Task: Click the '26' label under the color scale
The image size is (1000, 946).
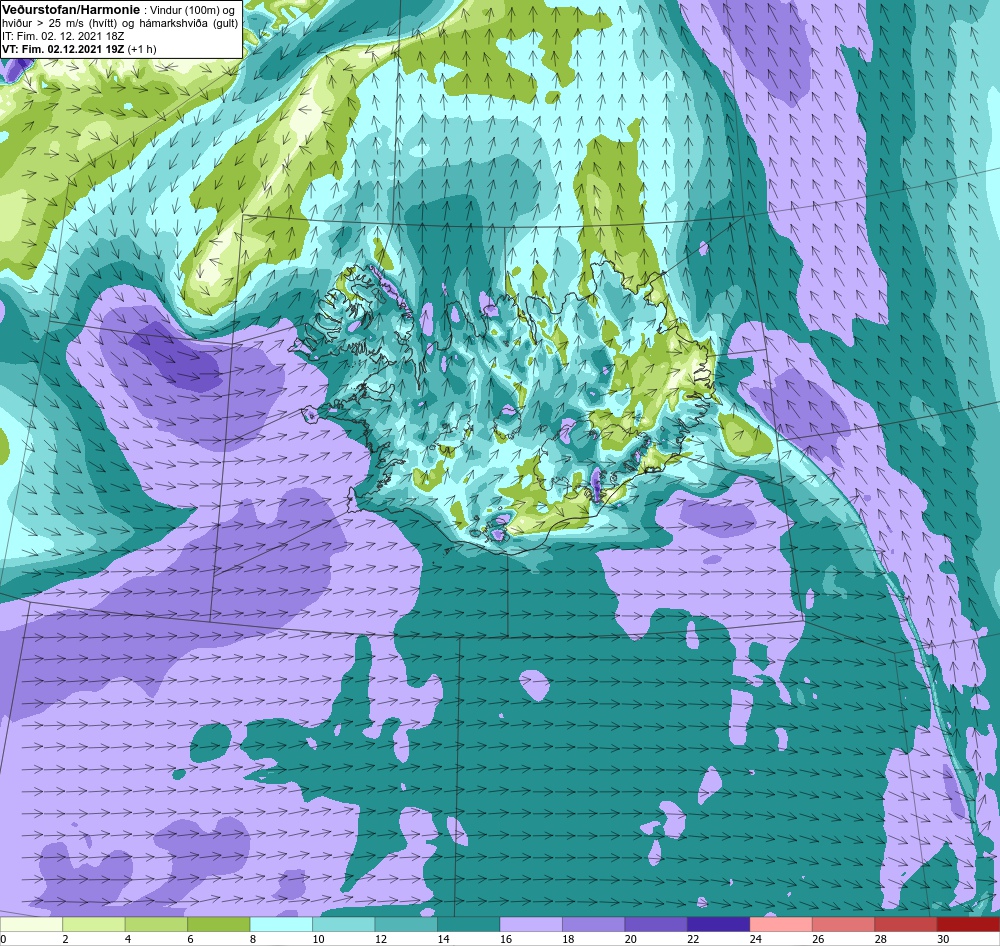Action: (x=818, y=939)
